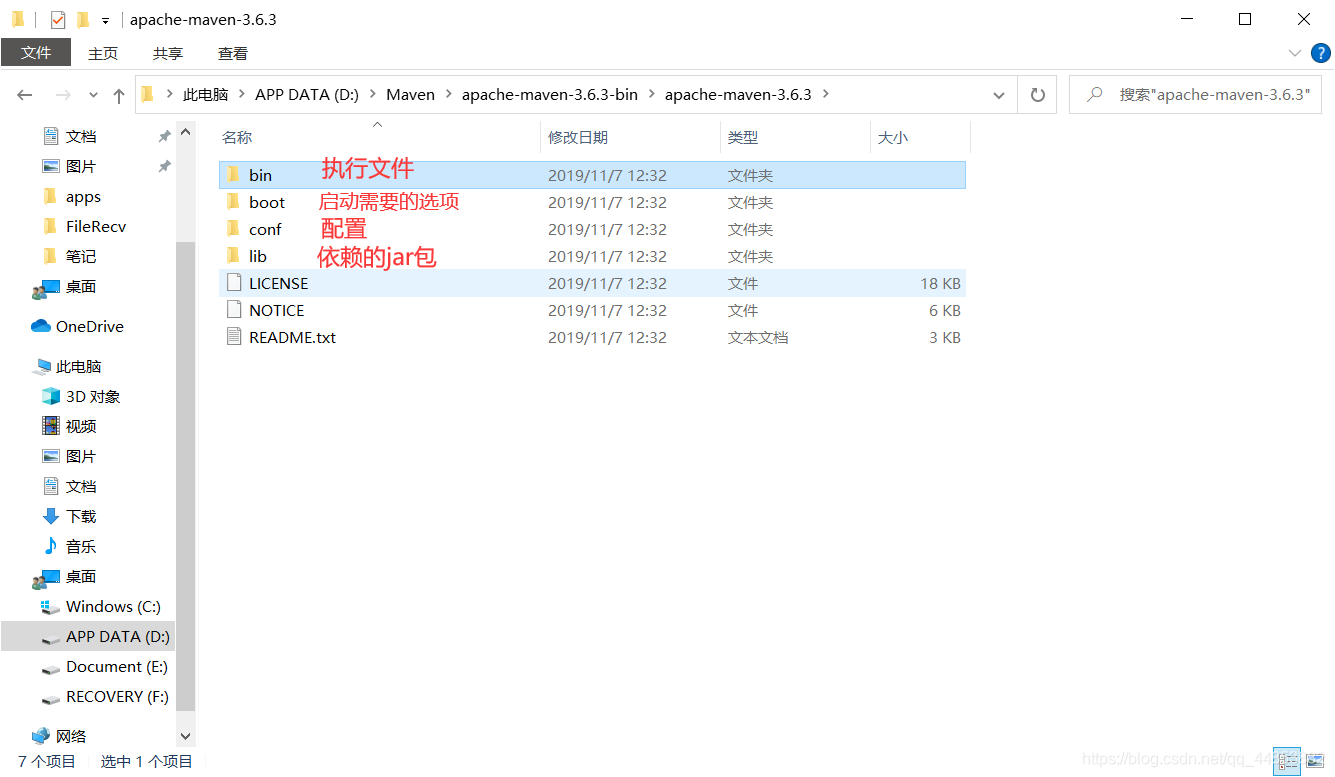Switch to the 共享 ribbon tab
1335x777 pixels.
point(168,53)
